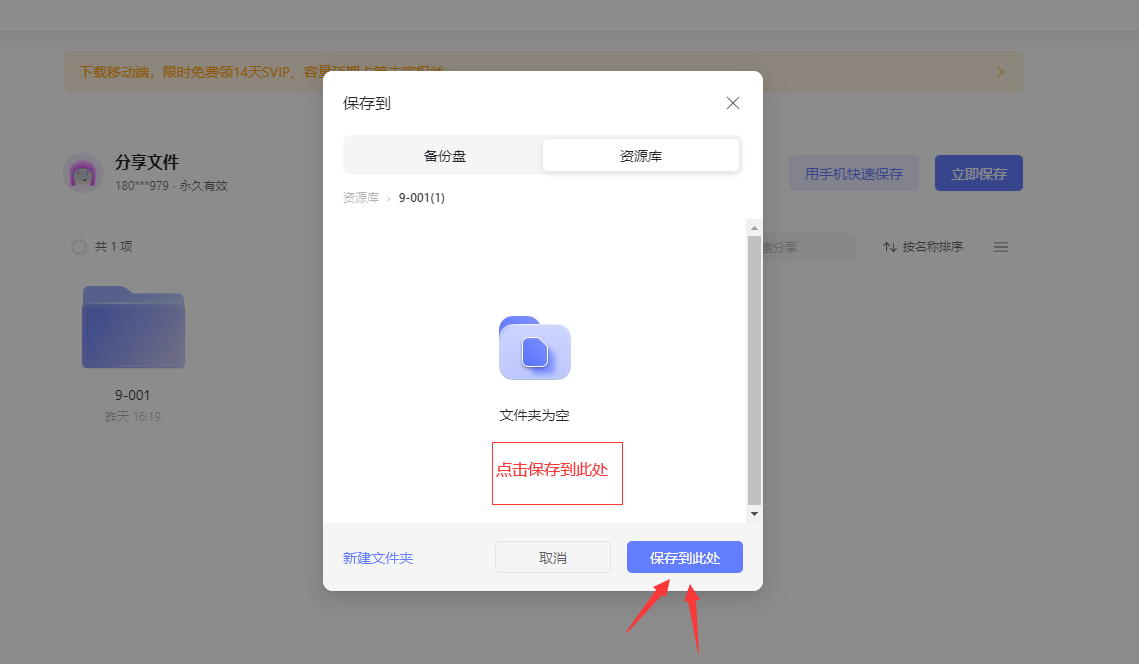Open the 9-001 folder thumbnail

[x=133, y=328]
